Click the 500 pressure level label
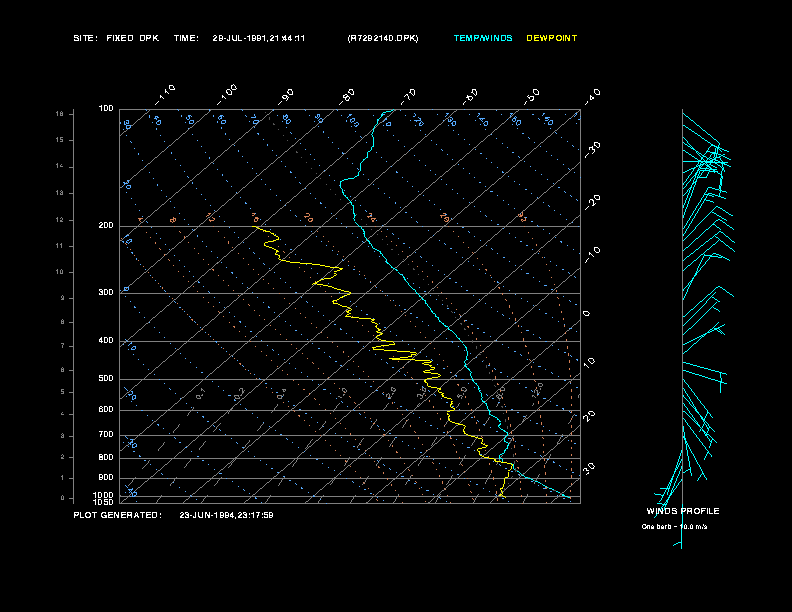792x612 pixels. pos(106,378)
